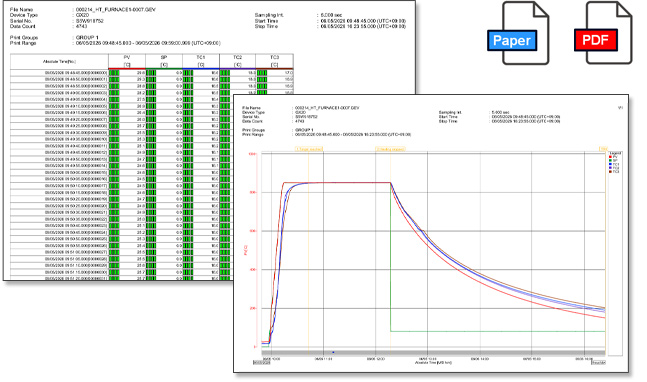Click the Print Range label on the table page
The width and height of the screenshot is (647, 382).
(x=24, y=43)
